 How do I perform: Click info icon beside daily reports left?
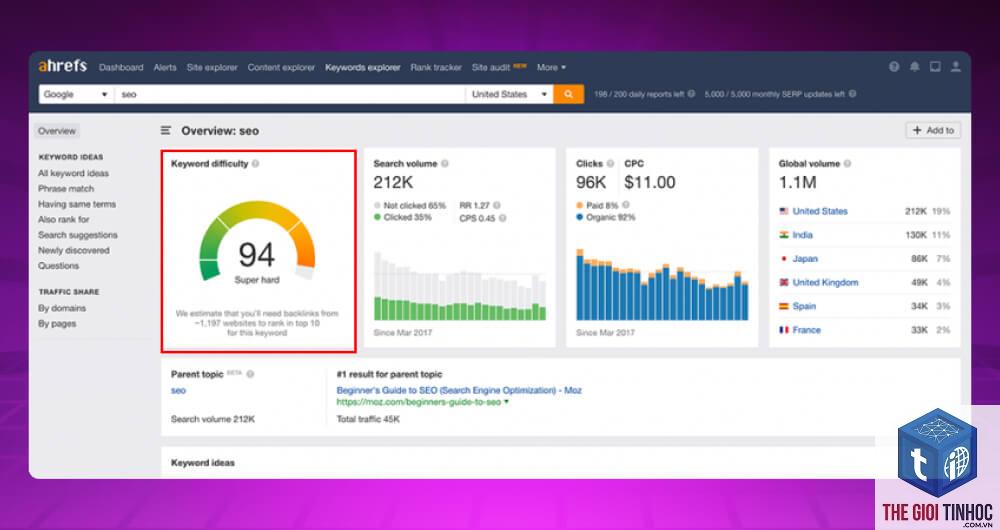[691, 94]
